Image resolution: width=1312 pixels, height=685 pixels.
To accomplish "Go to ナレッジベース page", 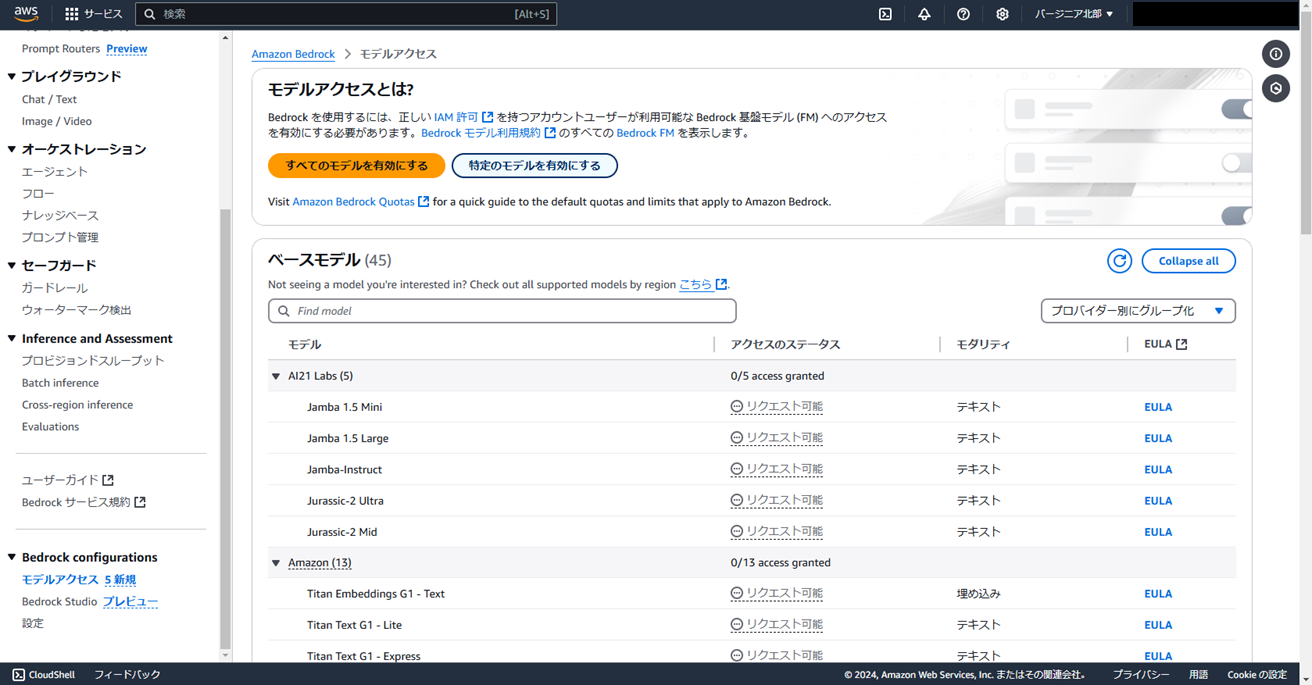I will (x=60, y=215).
